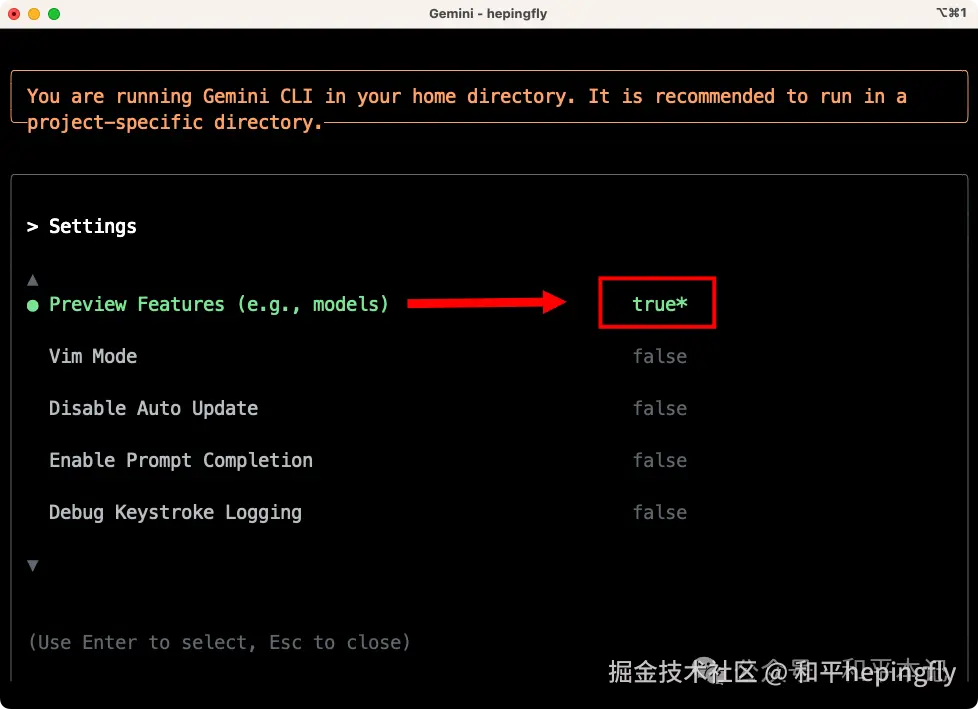Click the green fullscreen window button
This screenshot has width=978, height=709.
point(54,14)
